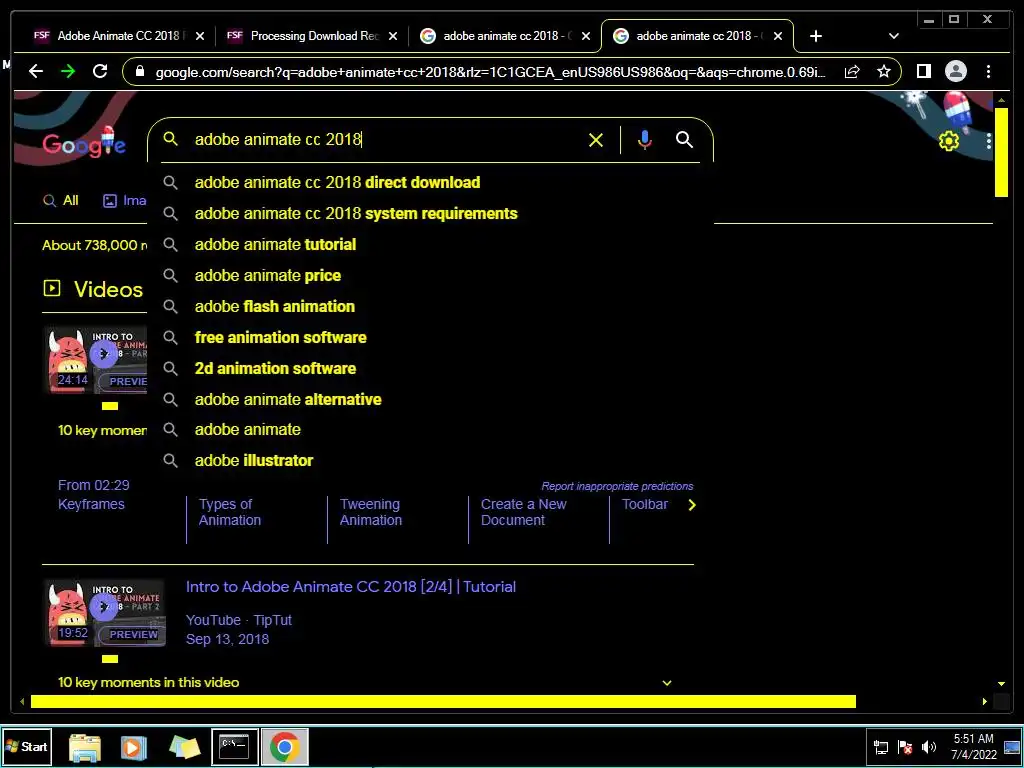The height and width of the screenshot is (768, 1024).
Task: Open the Chrome three-dot menu
Action: [988, 71]
